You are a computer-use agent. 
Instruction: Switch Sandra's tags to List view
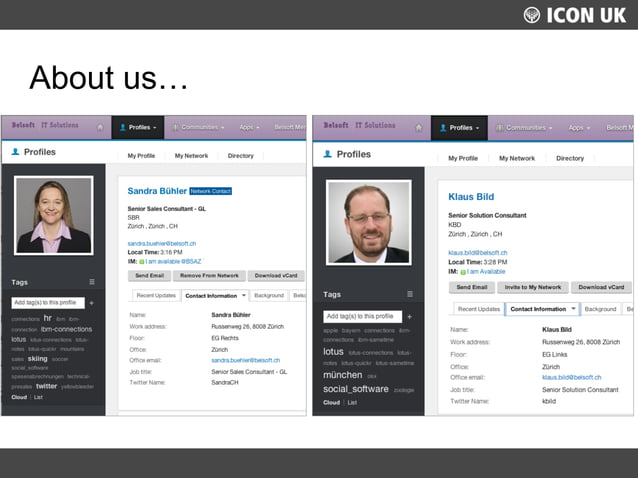38,397
